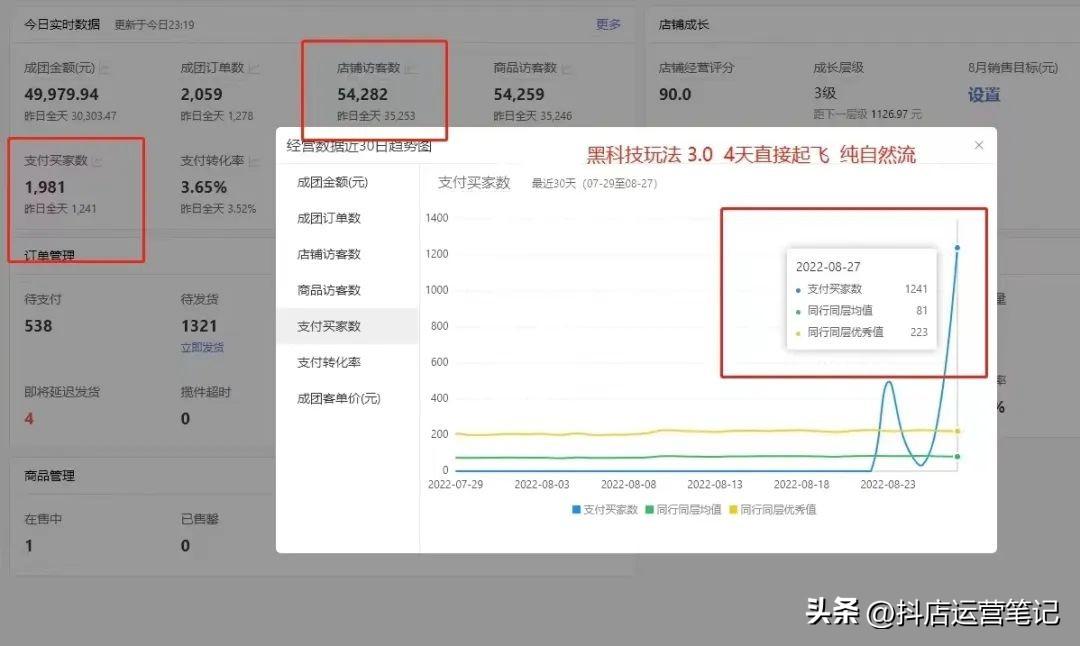The image size is (1080, 646).
Task: Open trend chart icon beside 店铺访客数
Action: 411,68
